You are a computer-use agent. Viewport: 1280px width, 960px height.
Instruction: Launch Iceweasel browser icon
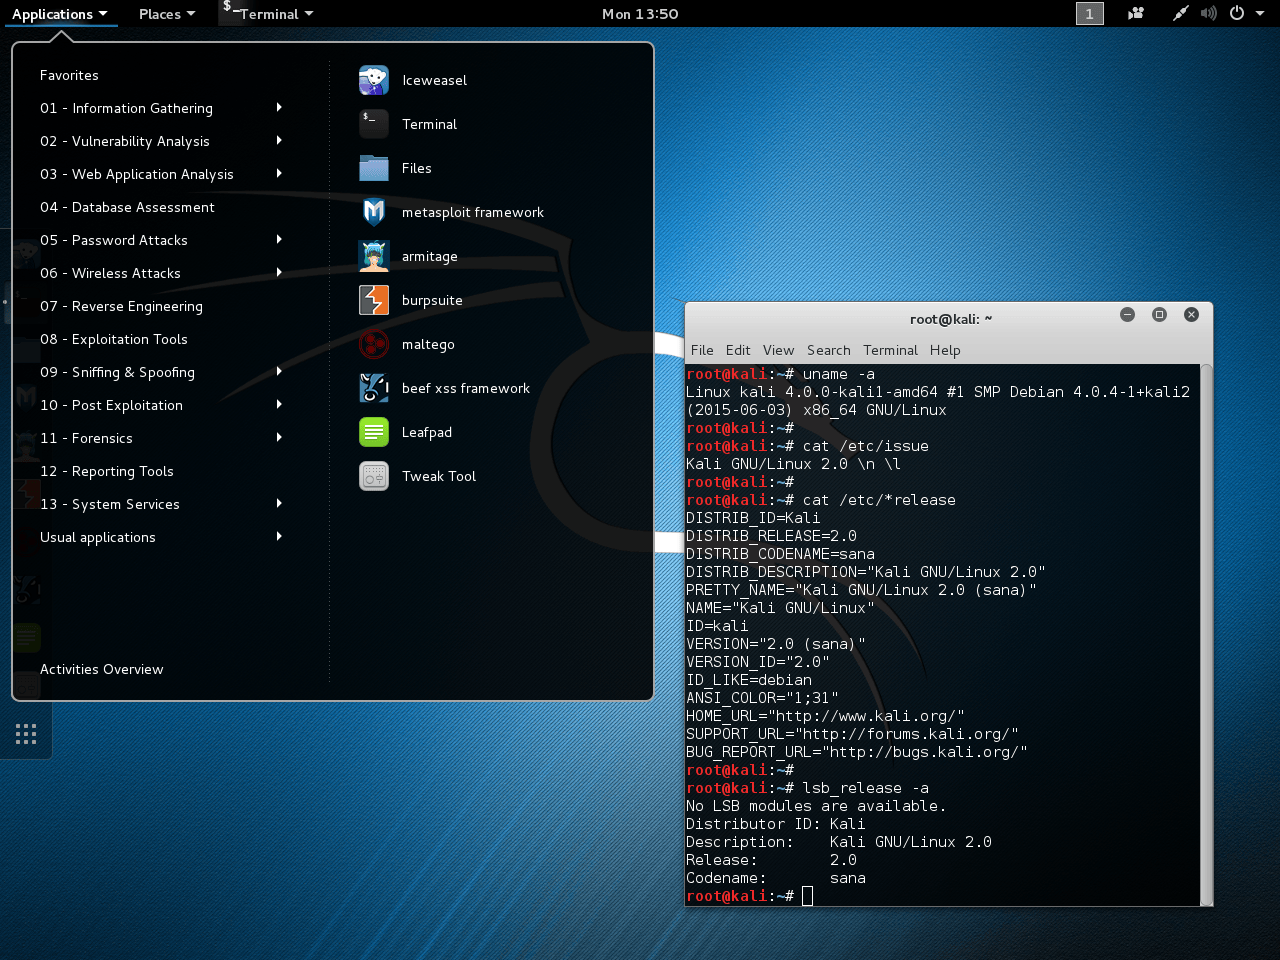coord(374,80)
